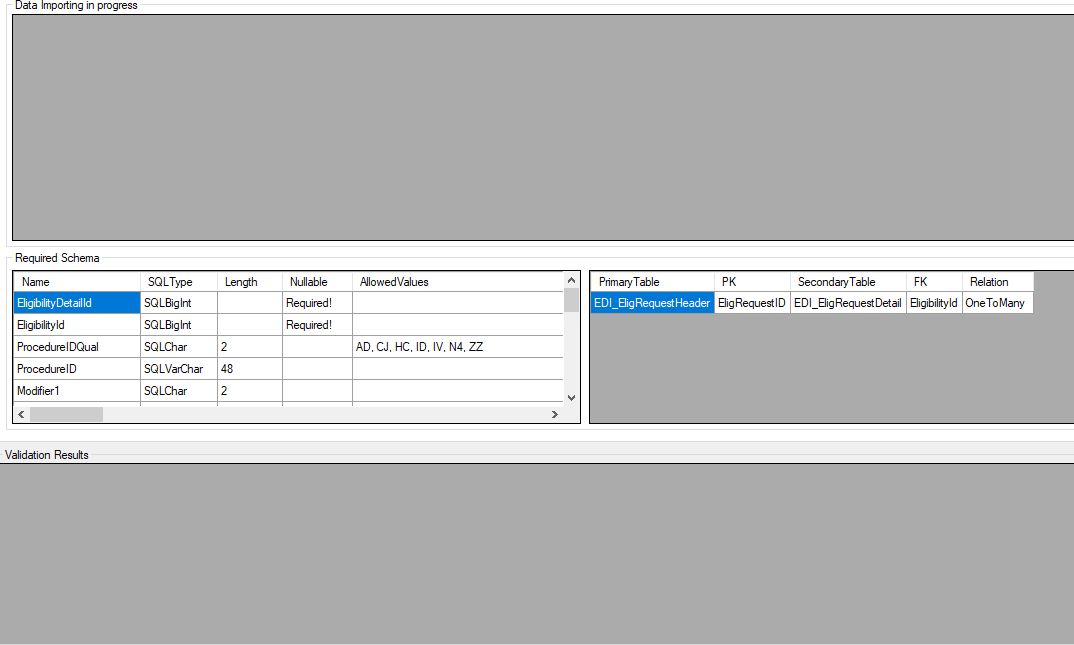Select the OneToMany relation cell
Screen dimensions: 1074x645
pyautogui.click(x=997, y=303)
